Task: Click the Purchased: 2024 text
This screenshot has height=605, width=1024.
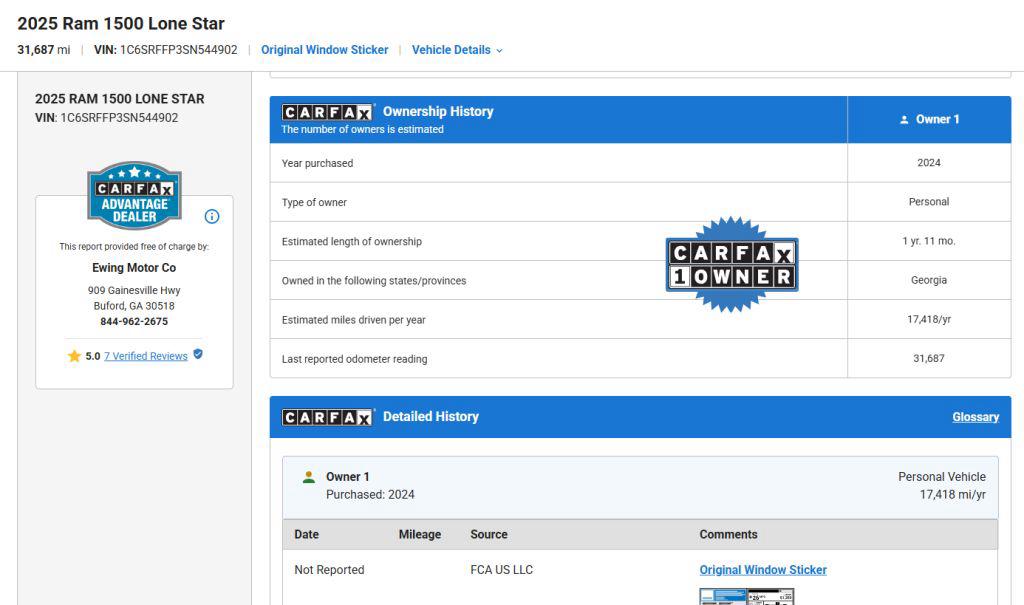Action: coord(370,495)
